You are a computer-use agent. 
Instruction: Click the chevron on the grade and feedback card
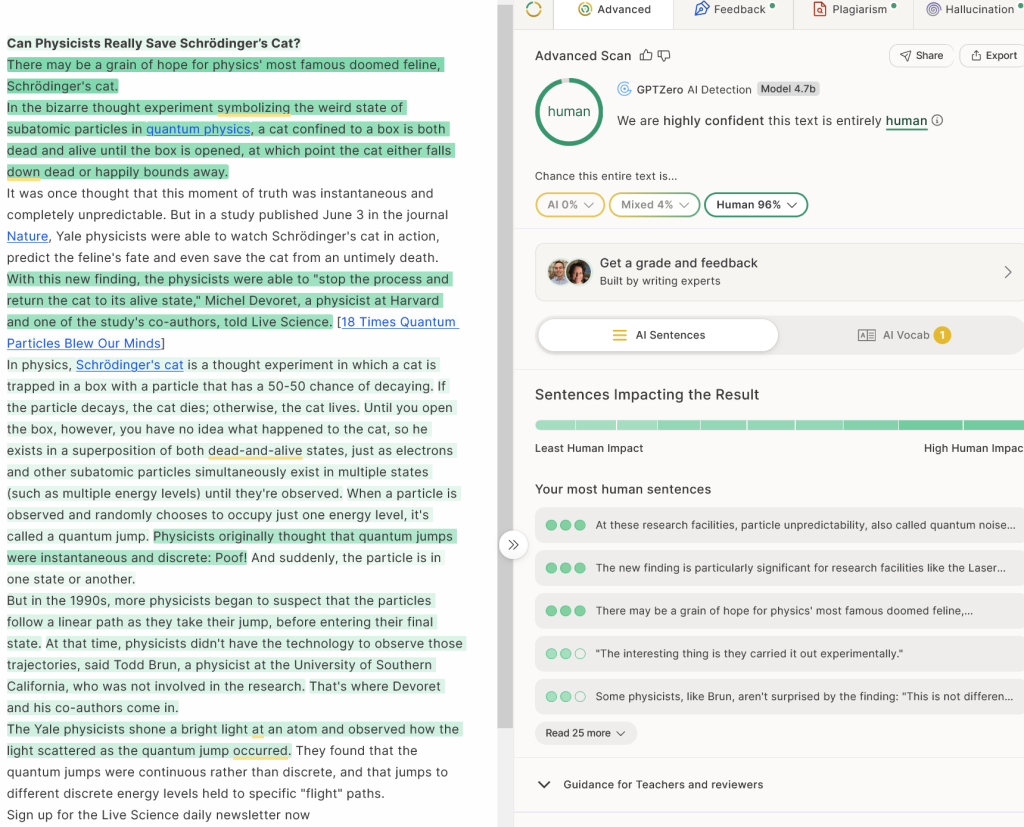pyautogui.click(x=1008, y=272)
